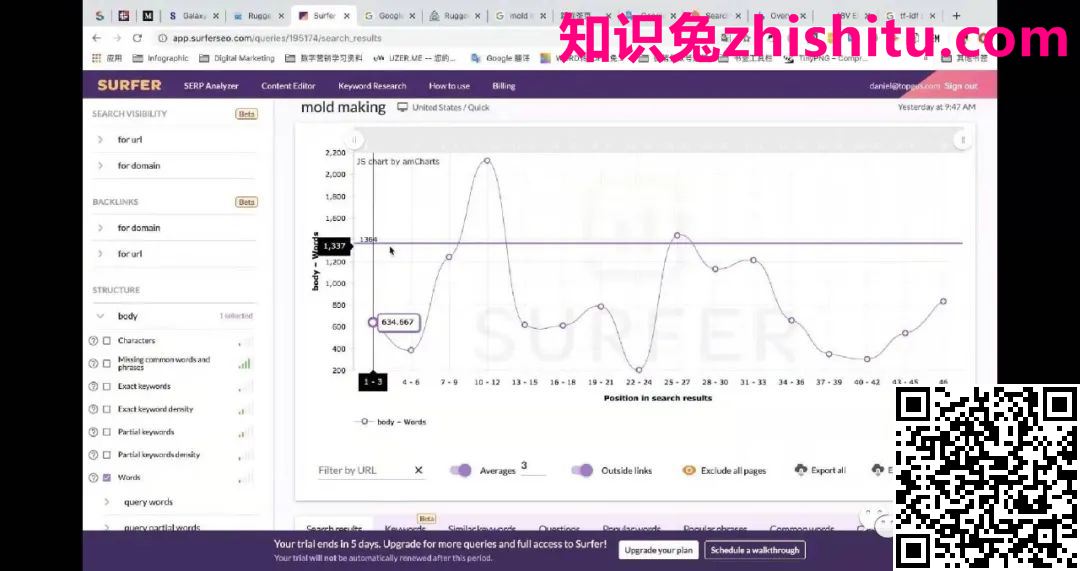Open help icon beside Partial keywords density
Image resolution: width=1080 pixels, height=571 pixels.
[x=94, y=455]
